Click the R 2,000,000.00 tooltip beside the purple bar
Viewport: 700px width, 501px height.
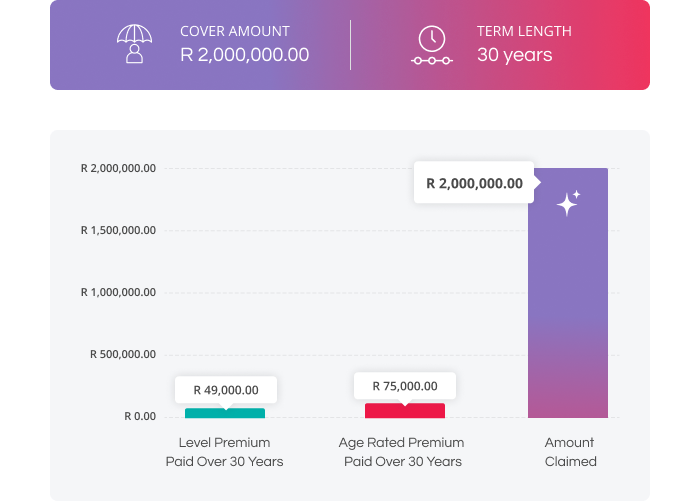[474, 183]
